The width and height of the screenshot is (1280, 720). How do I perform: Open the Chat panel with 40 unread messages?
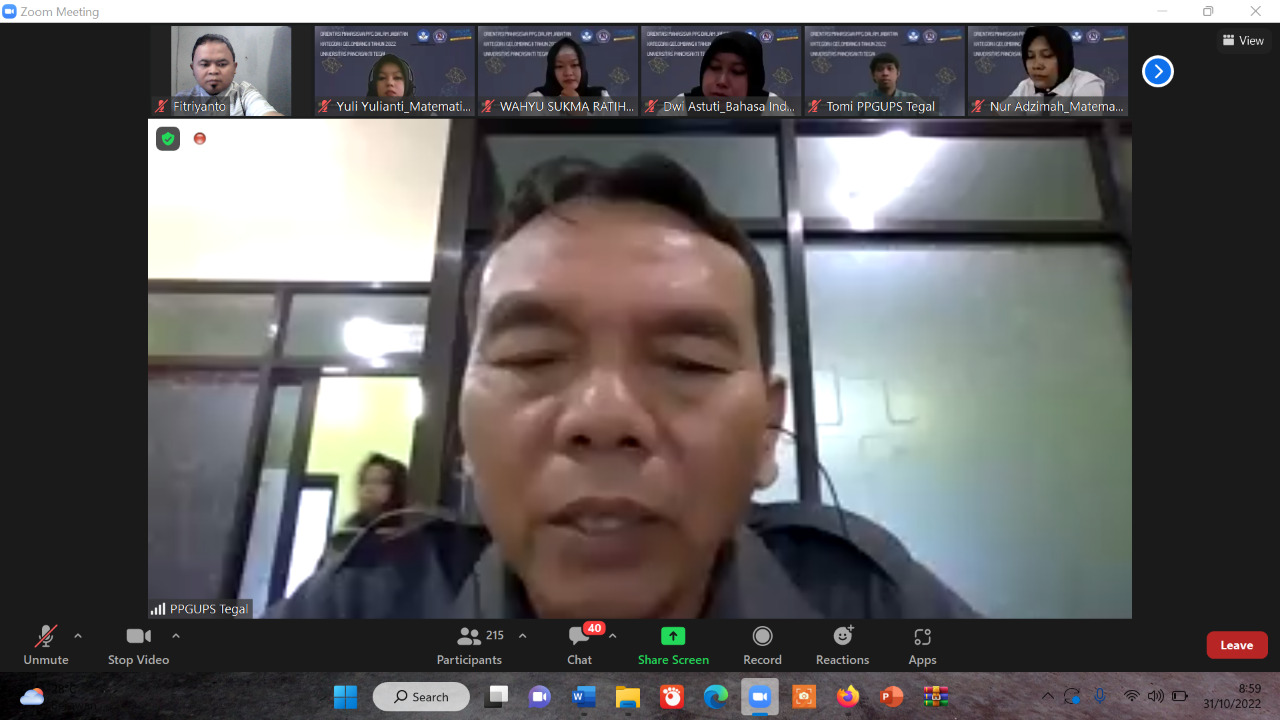click(x=579, y=645)
